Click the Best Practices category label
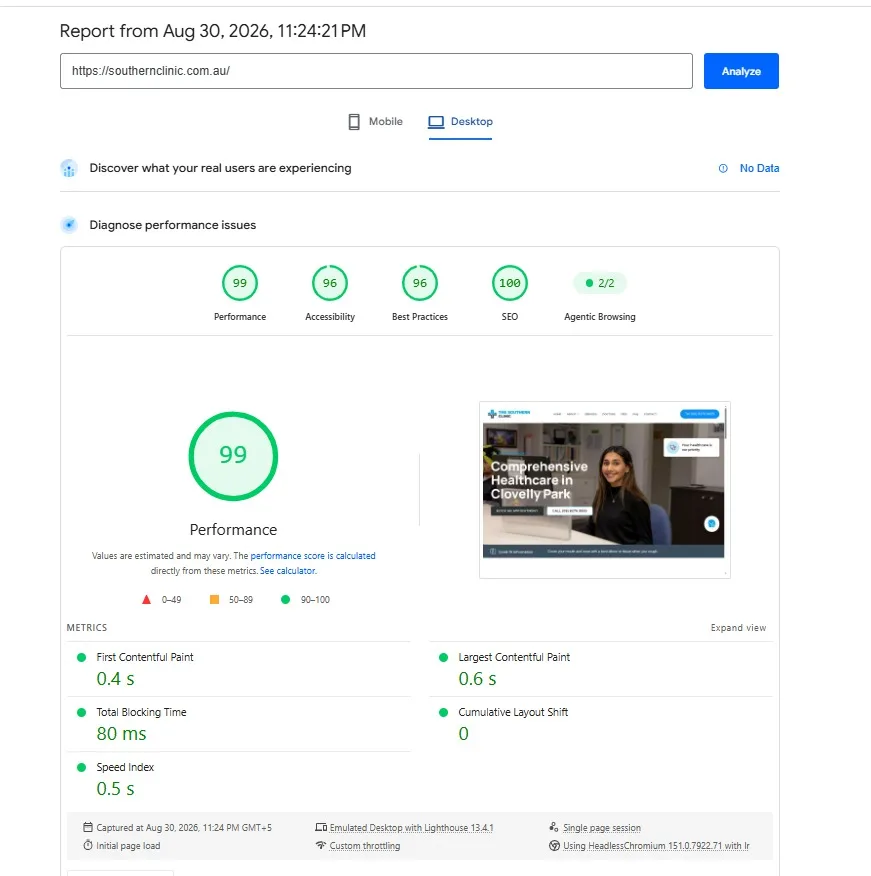871x876 pixels. coord(420,317)
